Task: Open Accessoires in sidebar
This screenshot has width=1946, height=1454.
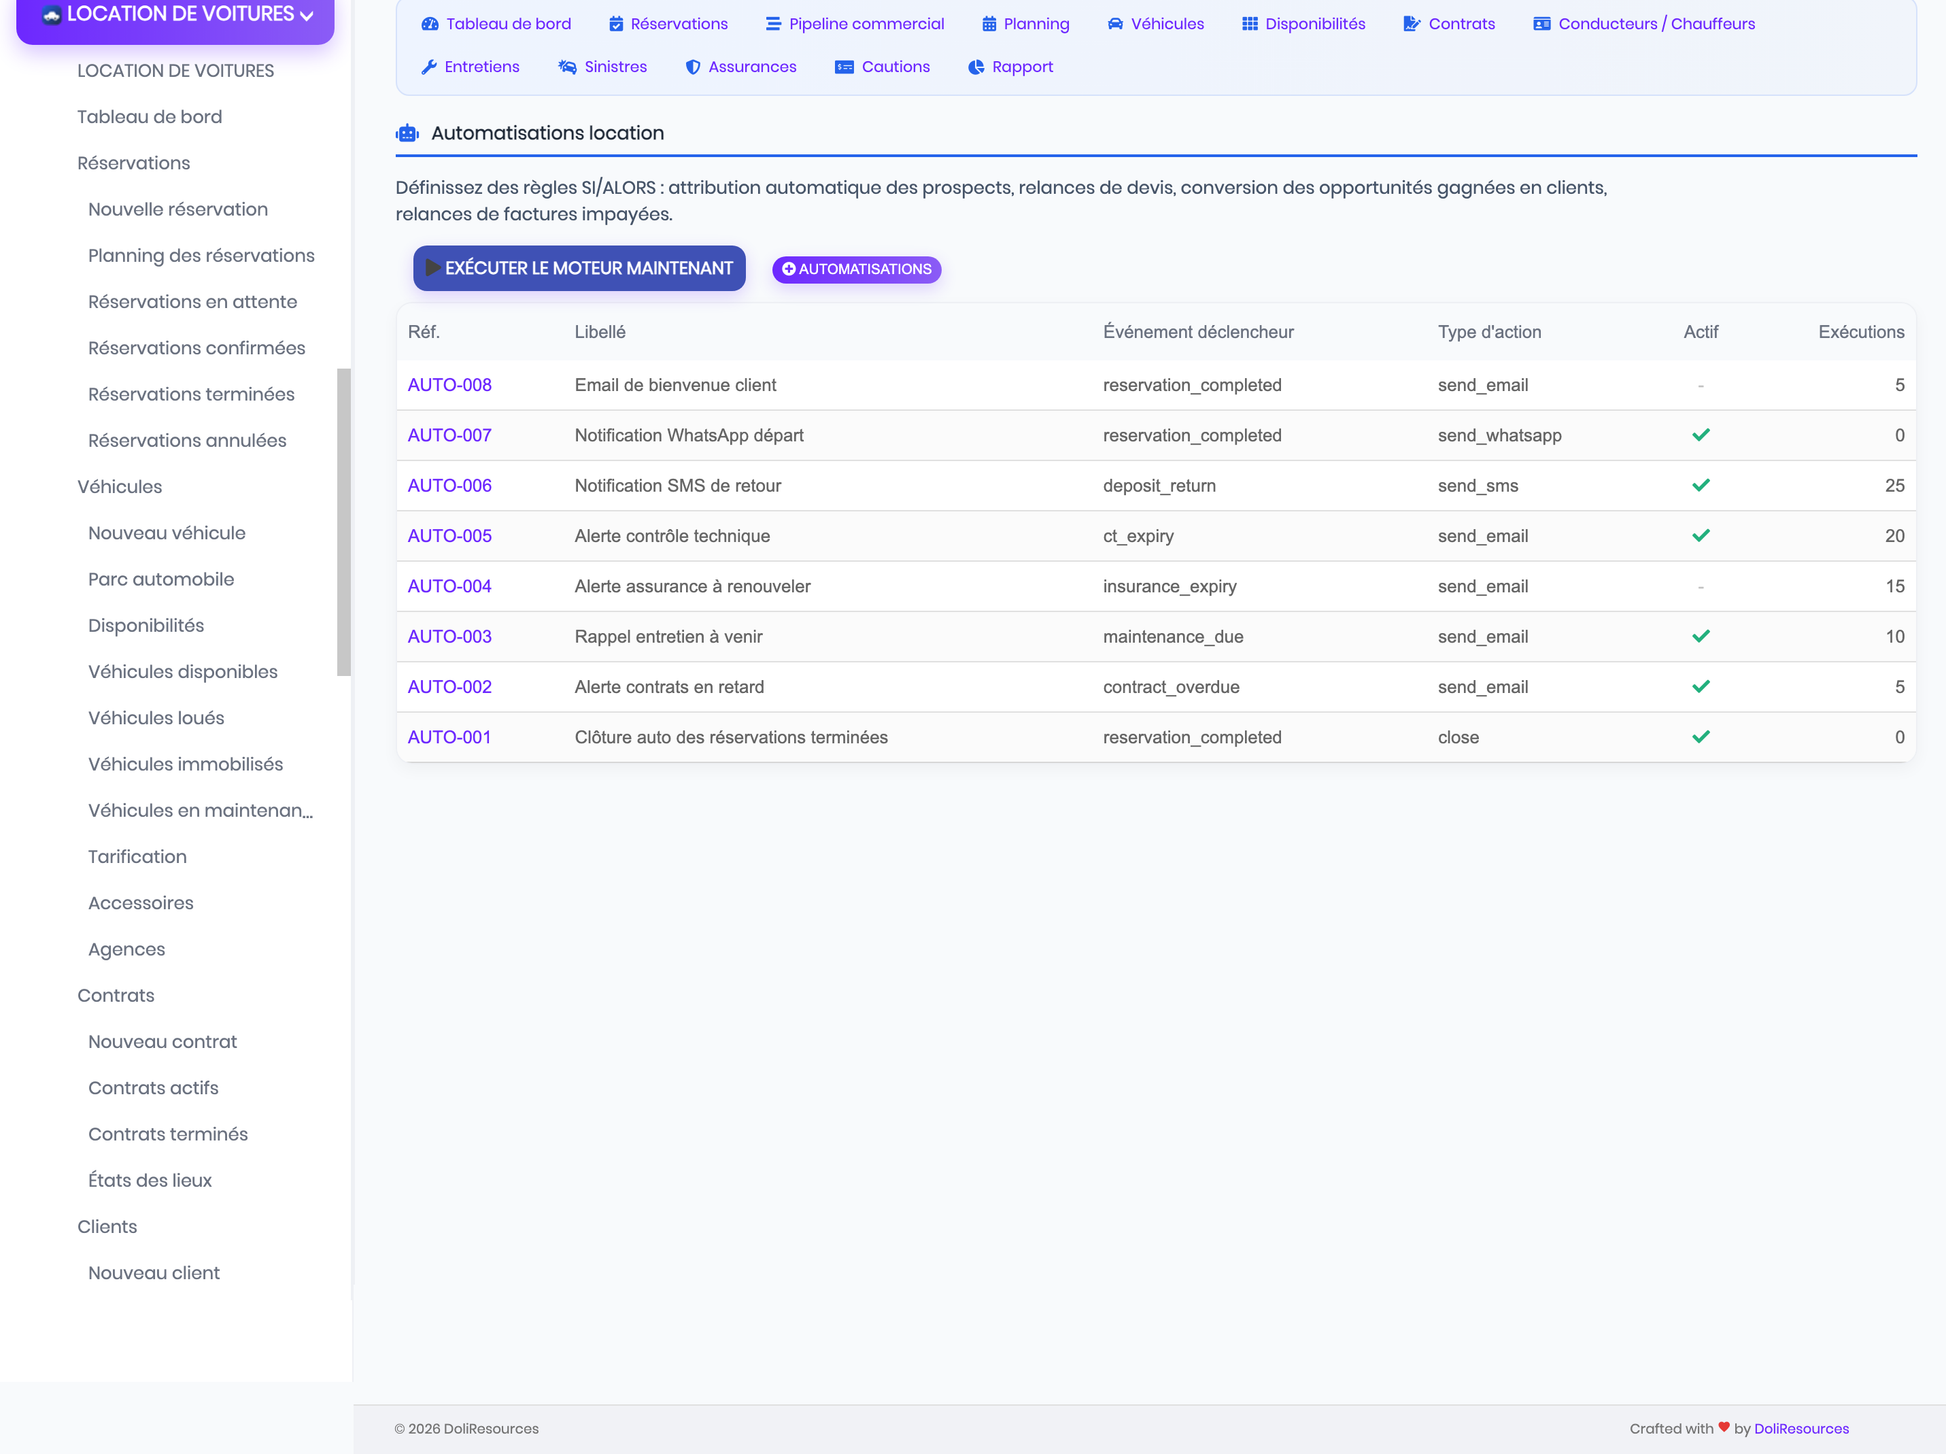Action: click(x=141, y=903)
